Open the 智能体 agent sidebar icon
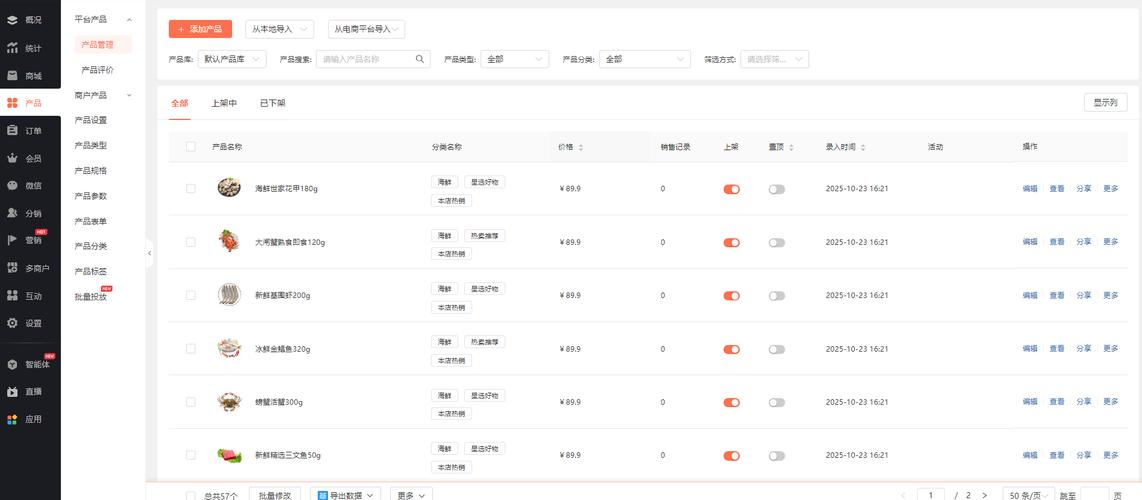Screen dimensions: 1142x500 point(12,365)
